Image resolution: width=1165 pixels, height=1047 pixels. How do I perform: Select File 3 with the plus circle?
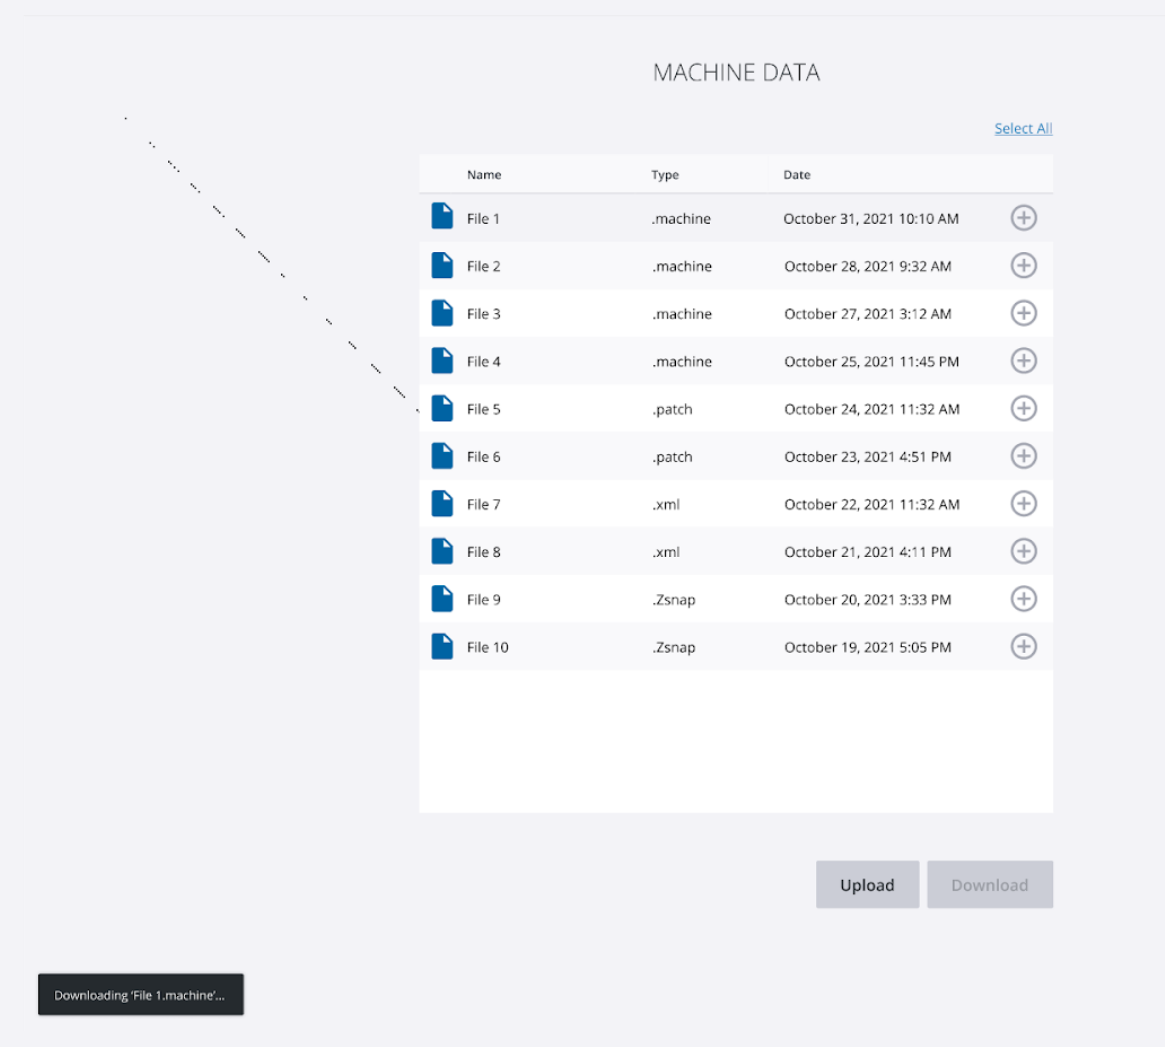[x=1023, y=313]
